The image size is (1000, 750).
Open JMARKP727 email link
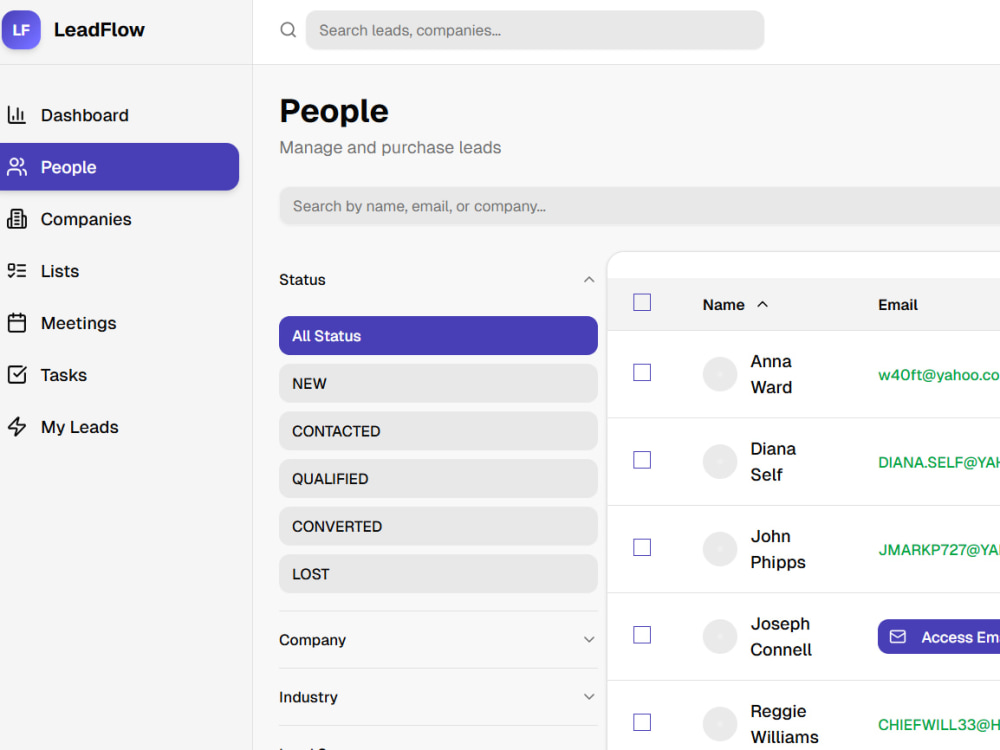tap(939, 549)
